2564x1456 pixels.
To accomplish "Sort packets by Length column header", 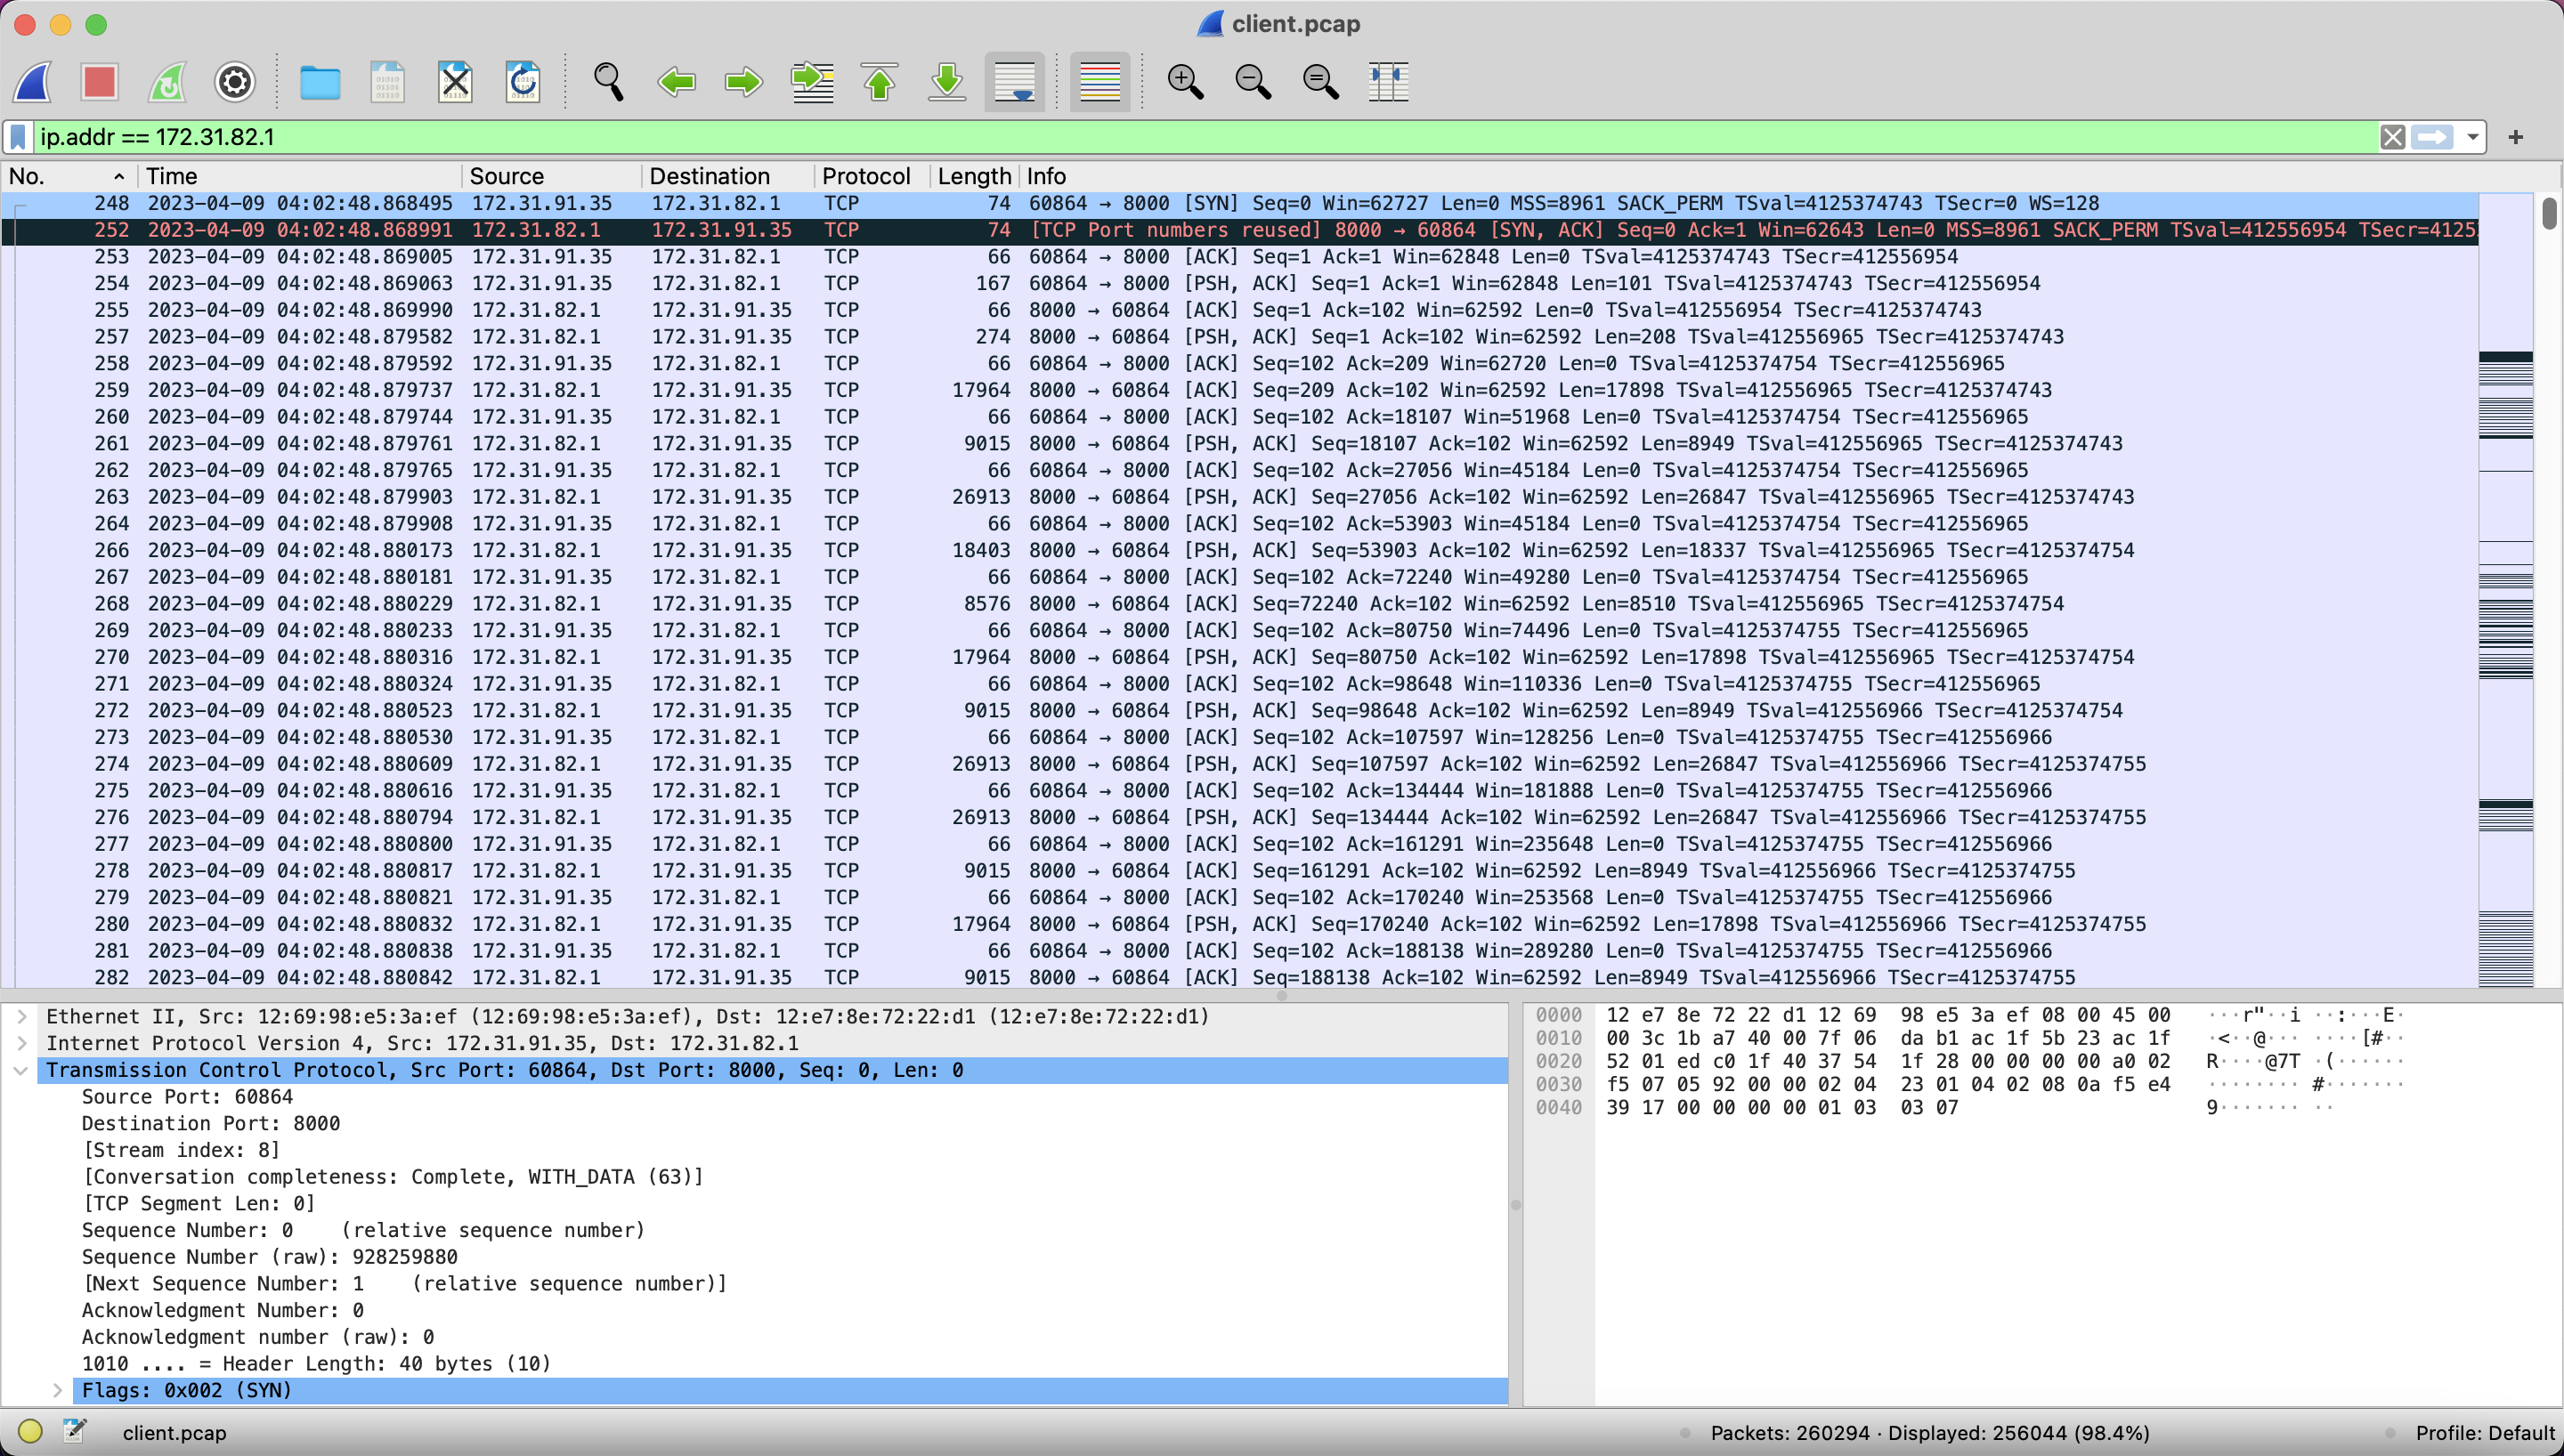I will pos(973,176).
